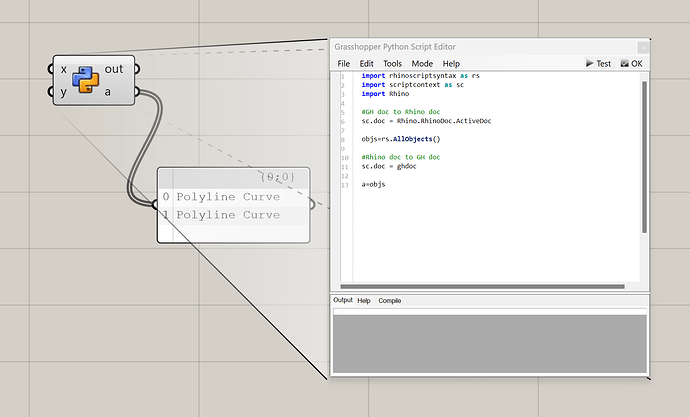Click the y input parameter of Python component

64,92
